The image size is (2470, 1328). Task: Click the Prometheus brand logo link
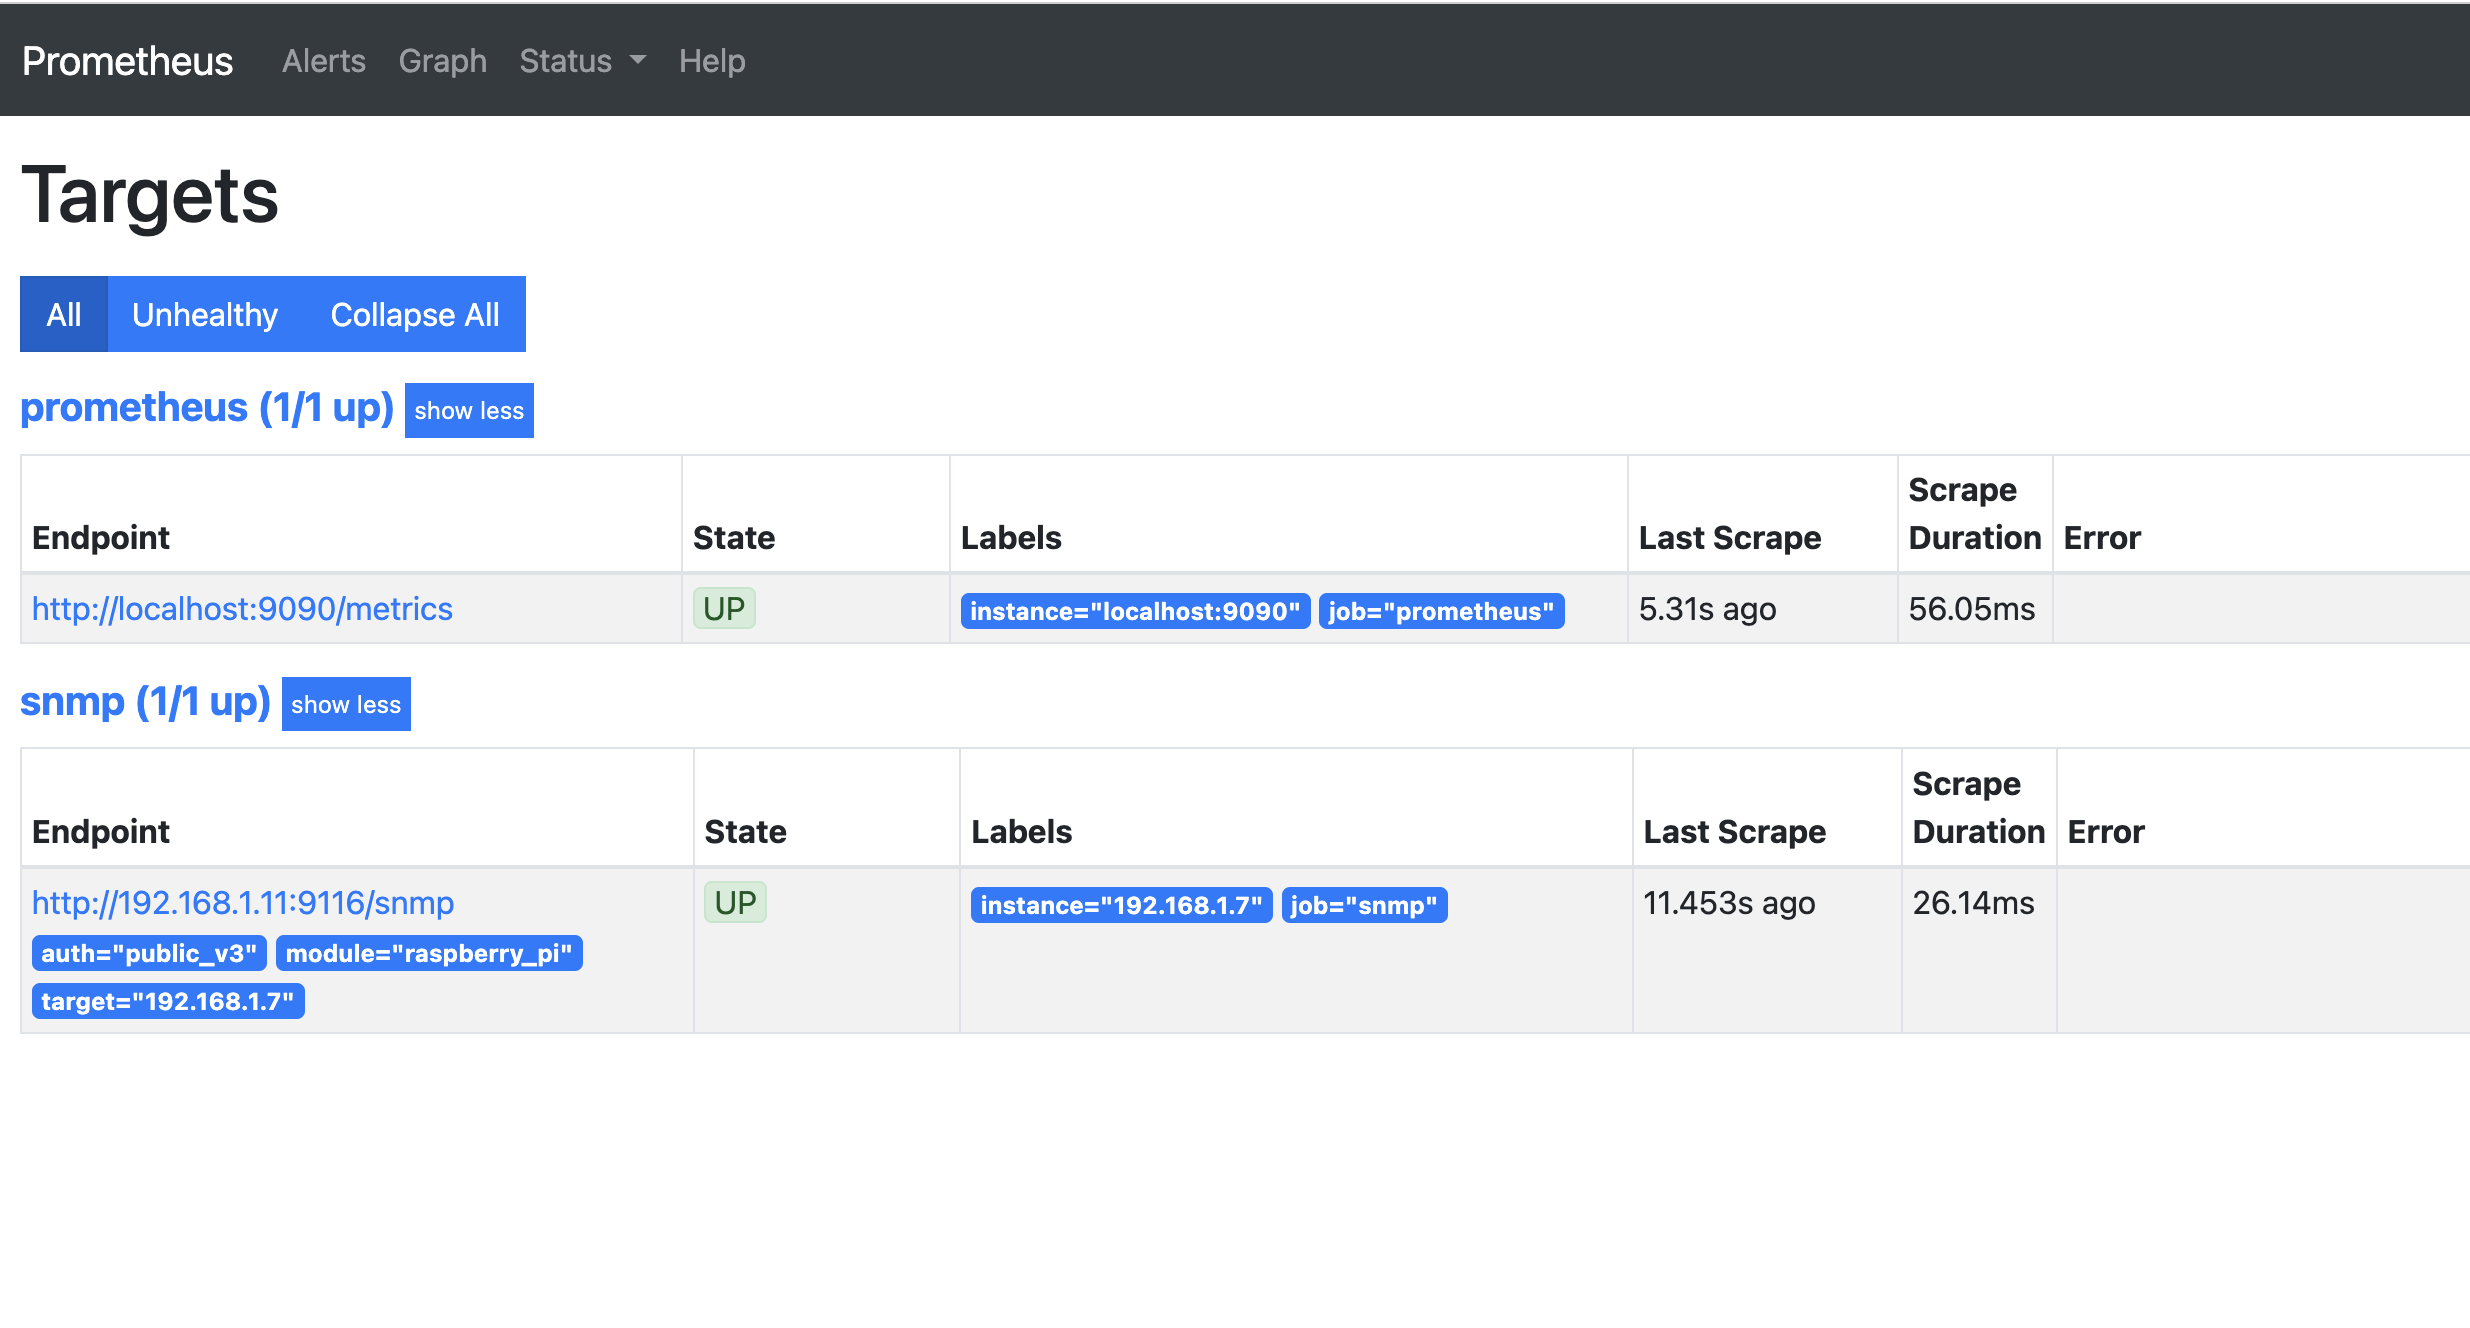pos(127,61)
